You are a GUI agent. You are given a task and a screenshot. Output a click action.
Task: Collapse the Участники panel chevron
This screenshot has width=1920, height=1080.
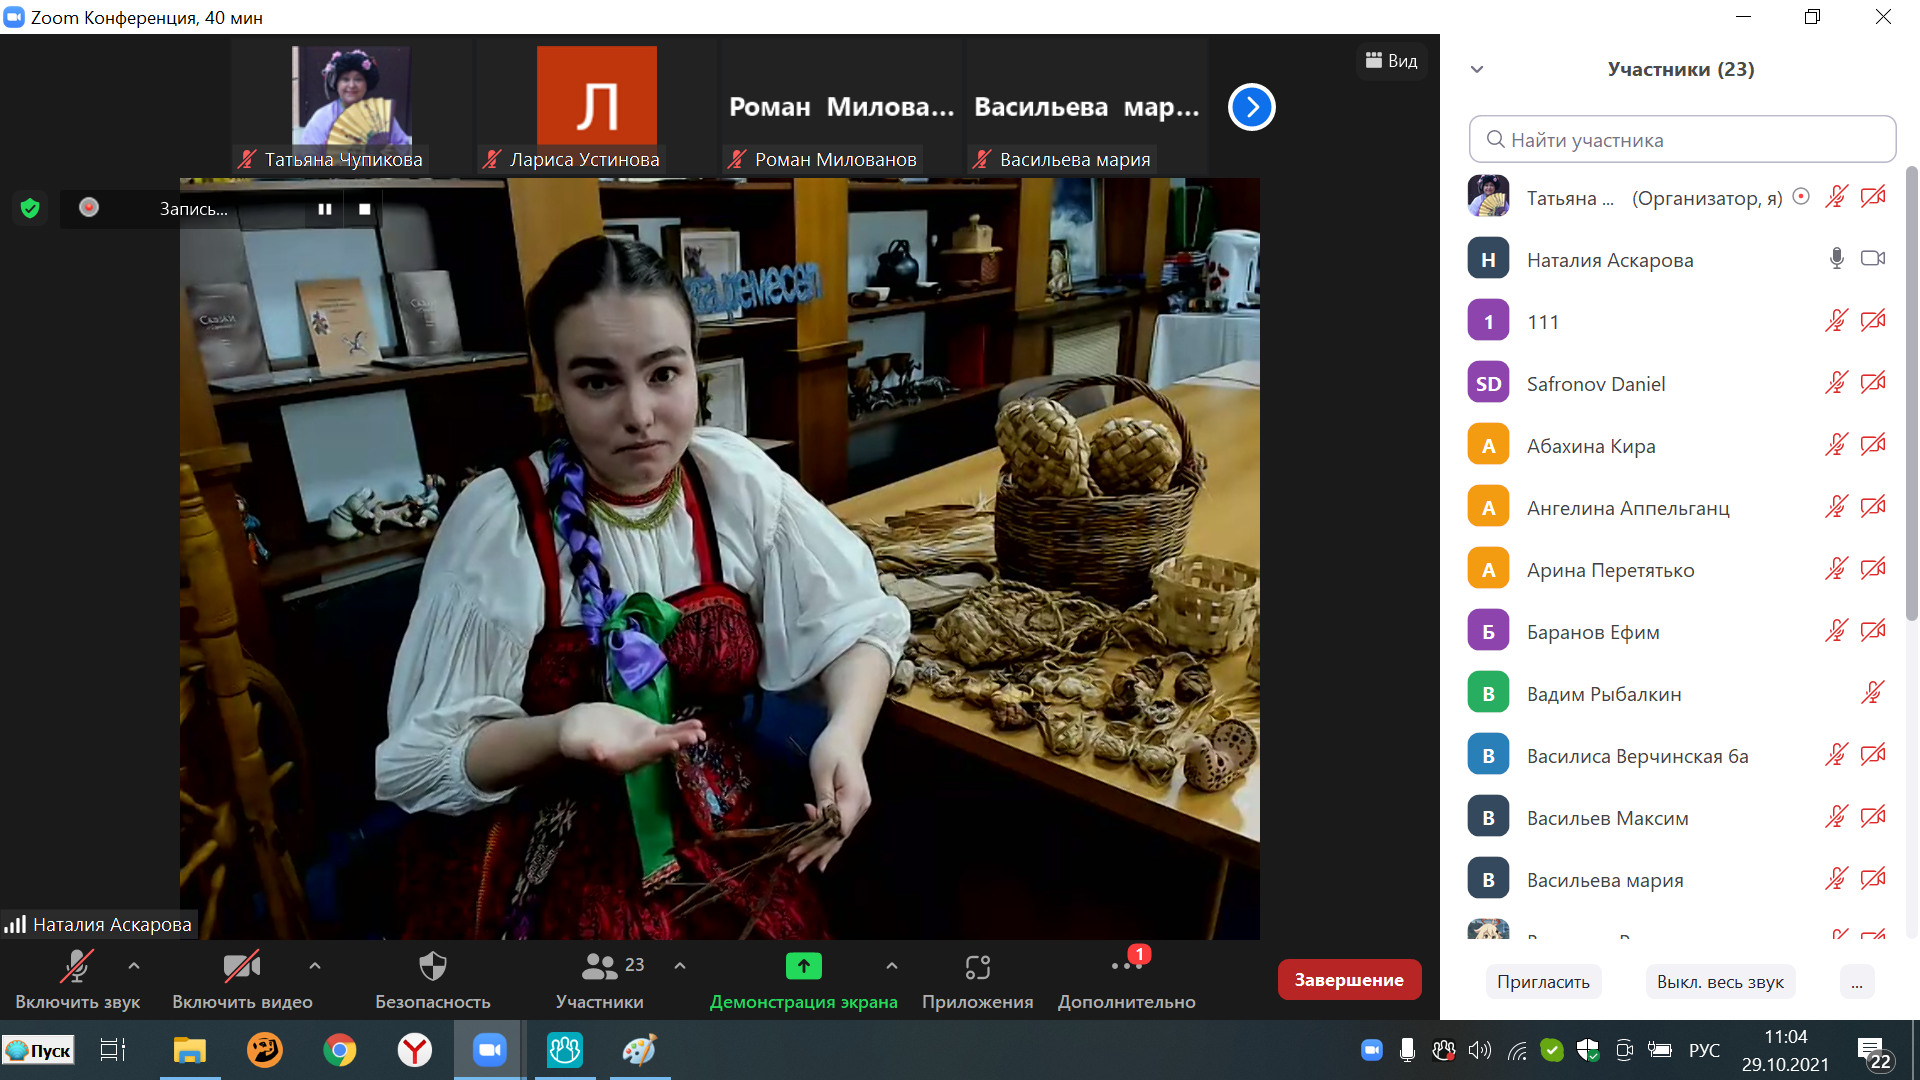(x=1477, y=69)
